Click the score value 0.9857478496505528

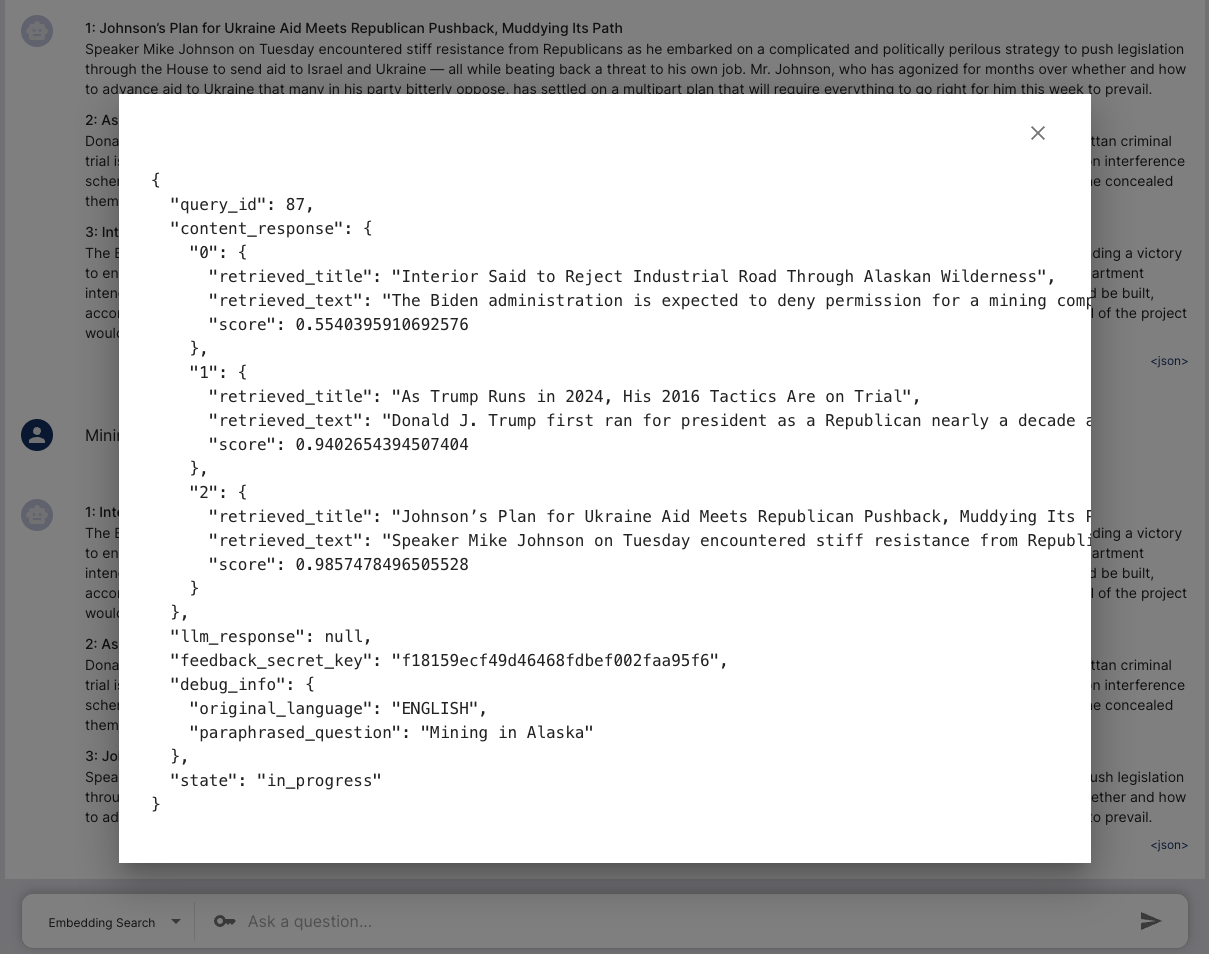point(382,565)
